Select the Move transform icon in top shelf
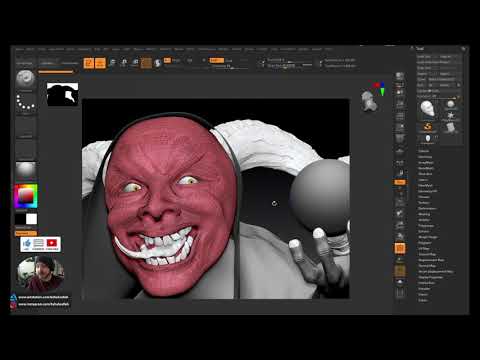Image resolution: width=480 pixels, height=360 pixels. coord(113,62)
